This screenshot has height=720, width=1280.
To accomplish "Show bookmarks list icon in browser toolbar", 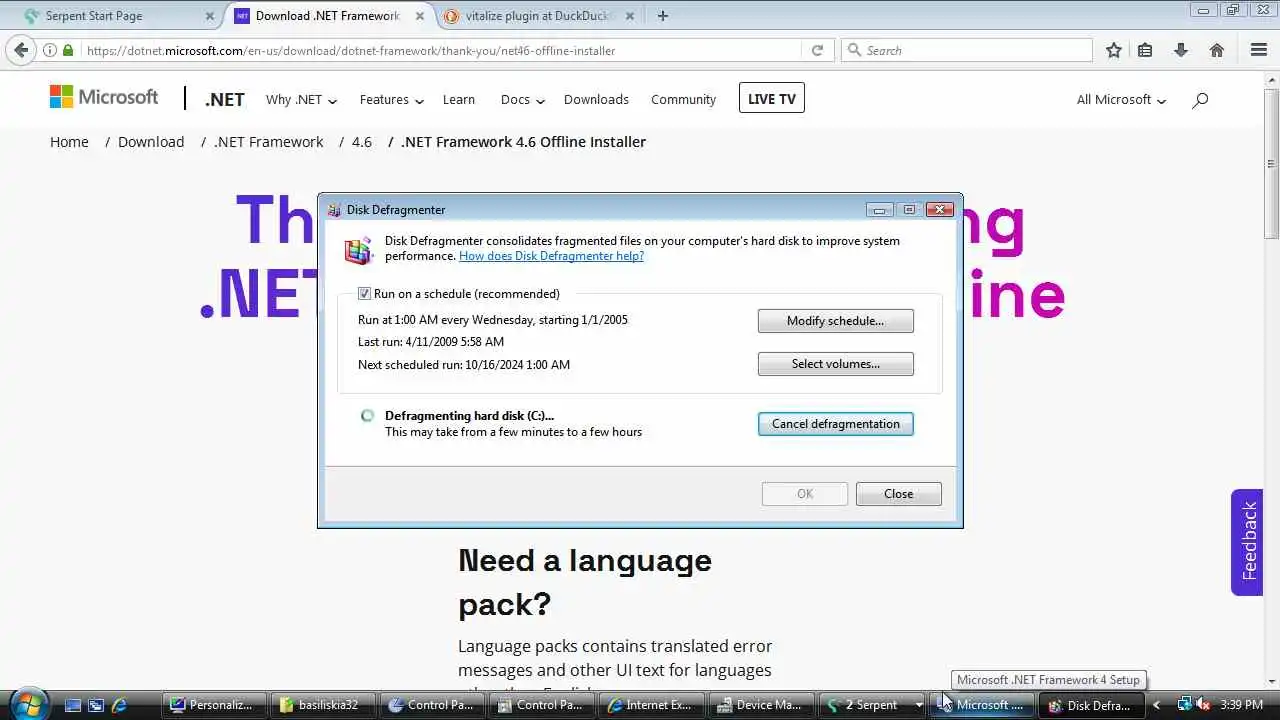I will click(x=1145, y=50).
